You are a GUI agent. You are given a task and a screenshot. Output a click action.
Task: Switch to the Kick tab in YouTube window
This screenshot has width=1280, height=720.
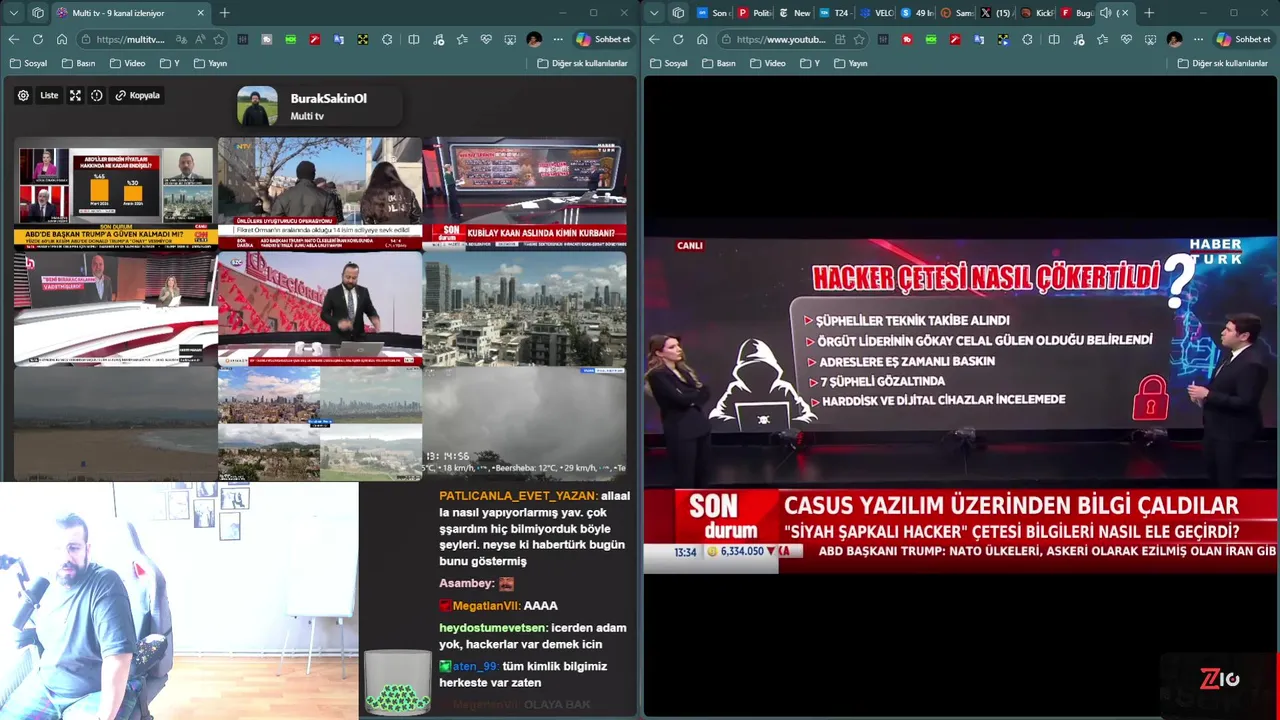pos(1037,13)
